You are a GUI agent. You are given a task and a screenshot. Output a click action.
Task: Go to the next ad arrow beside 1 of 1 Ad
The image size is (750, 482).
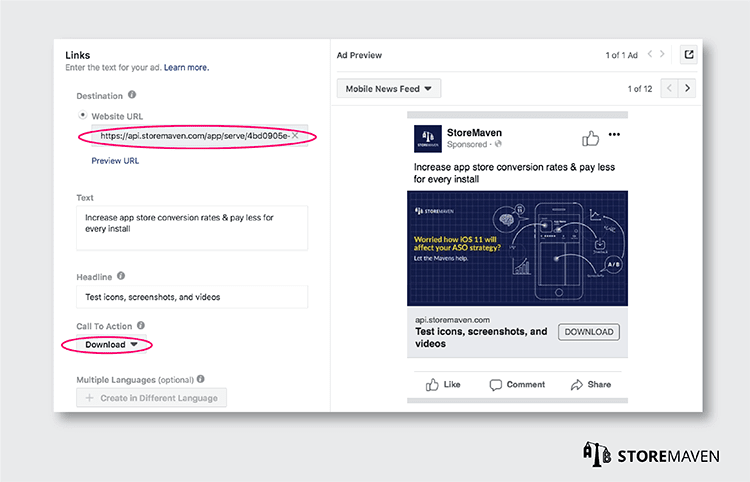coord(662,54)
